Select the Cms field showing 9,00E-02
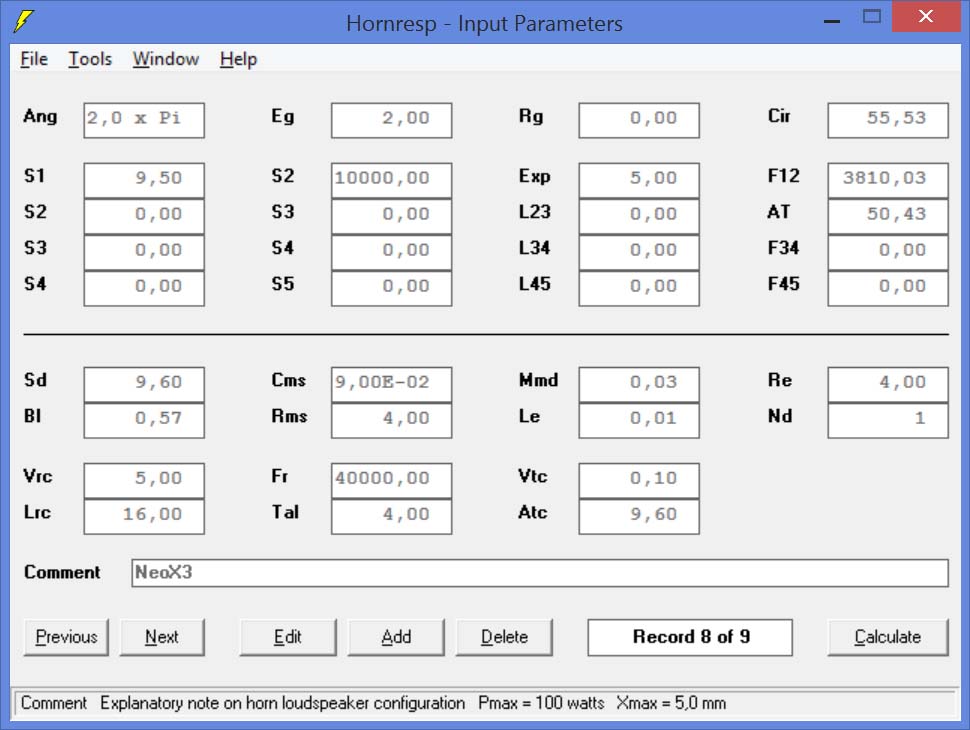Screen dimensions: 970x730 (x=392, y=384)
